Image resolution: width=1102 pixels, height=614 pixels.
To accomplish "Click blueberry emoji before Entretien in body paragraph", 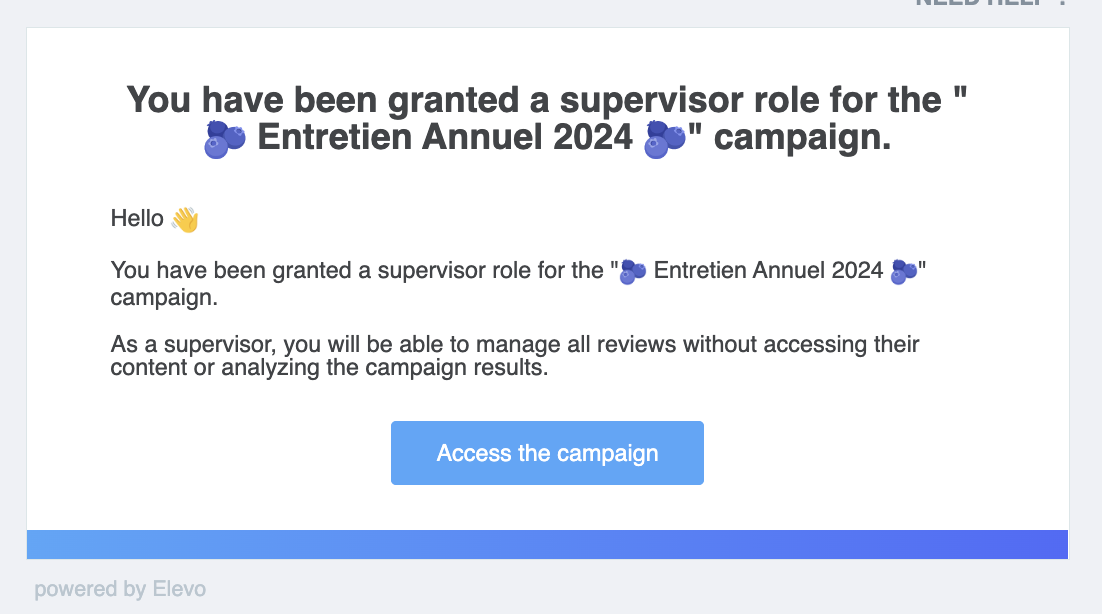I will pyautogui.click(x=633, y=271).
